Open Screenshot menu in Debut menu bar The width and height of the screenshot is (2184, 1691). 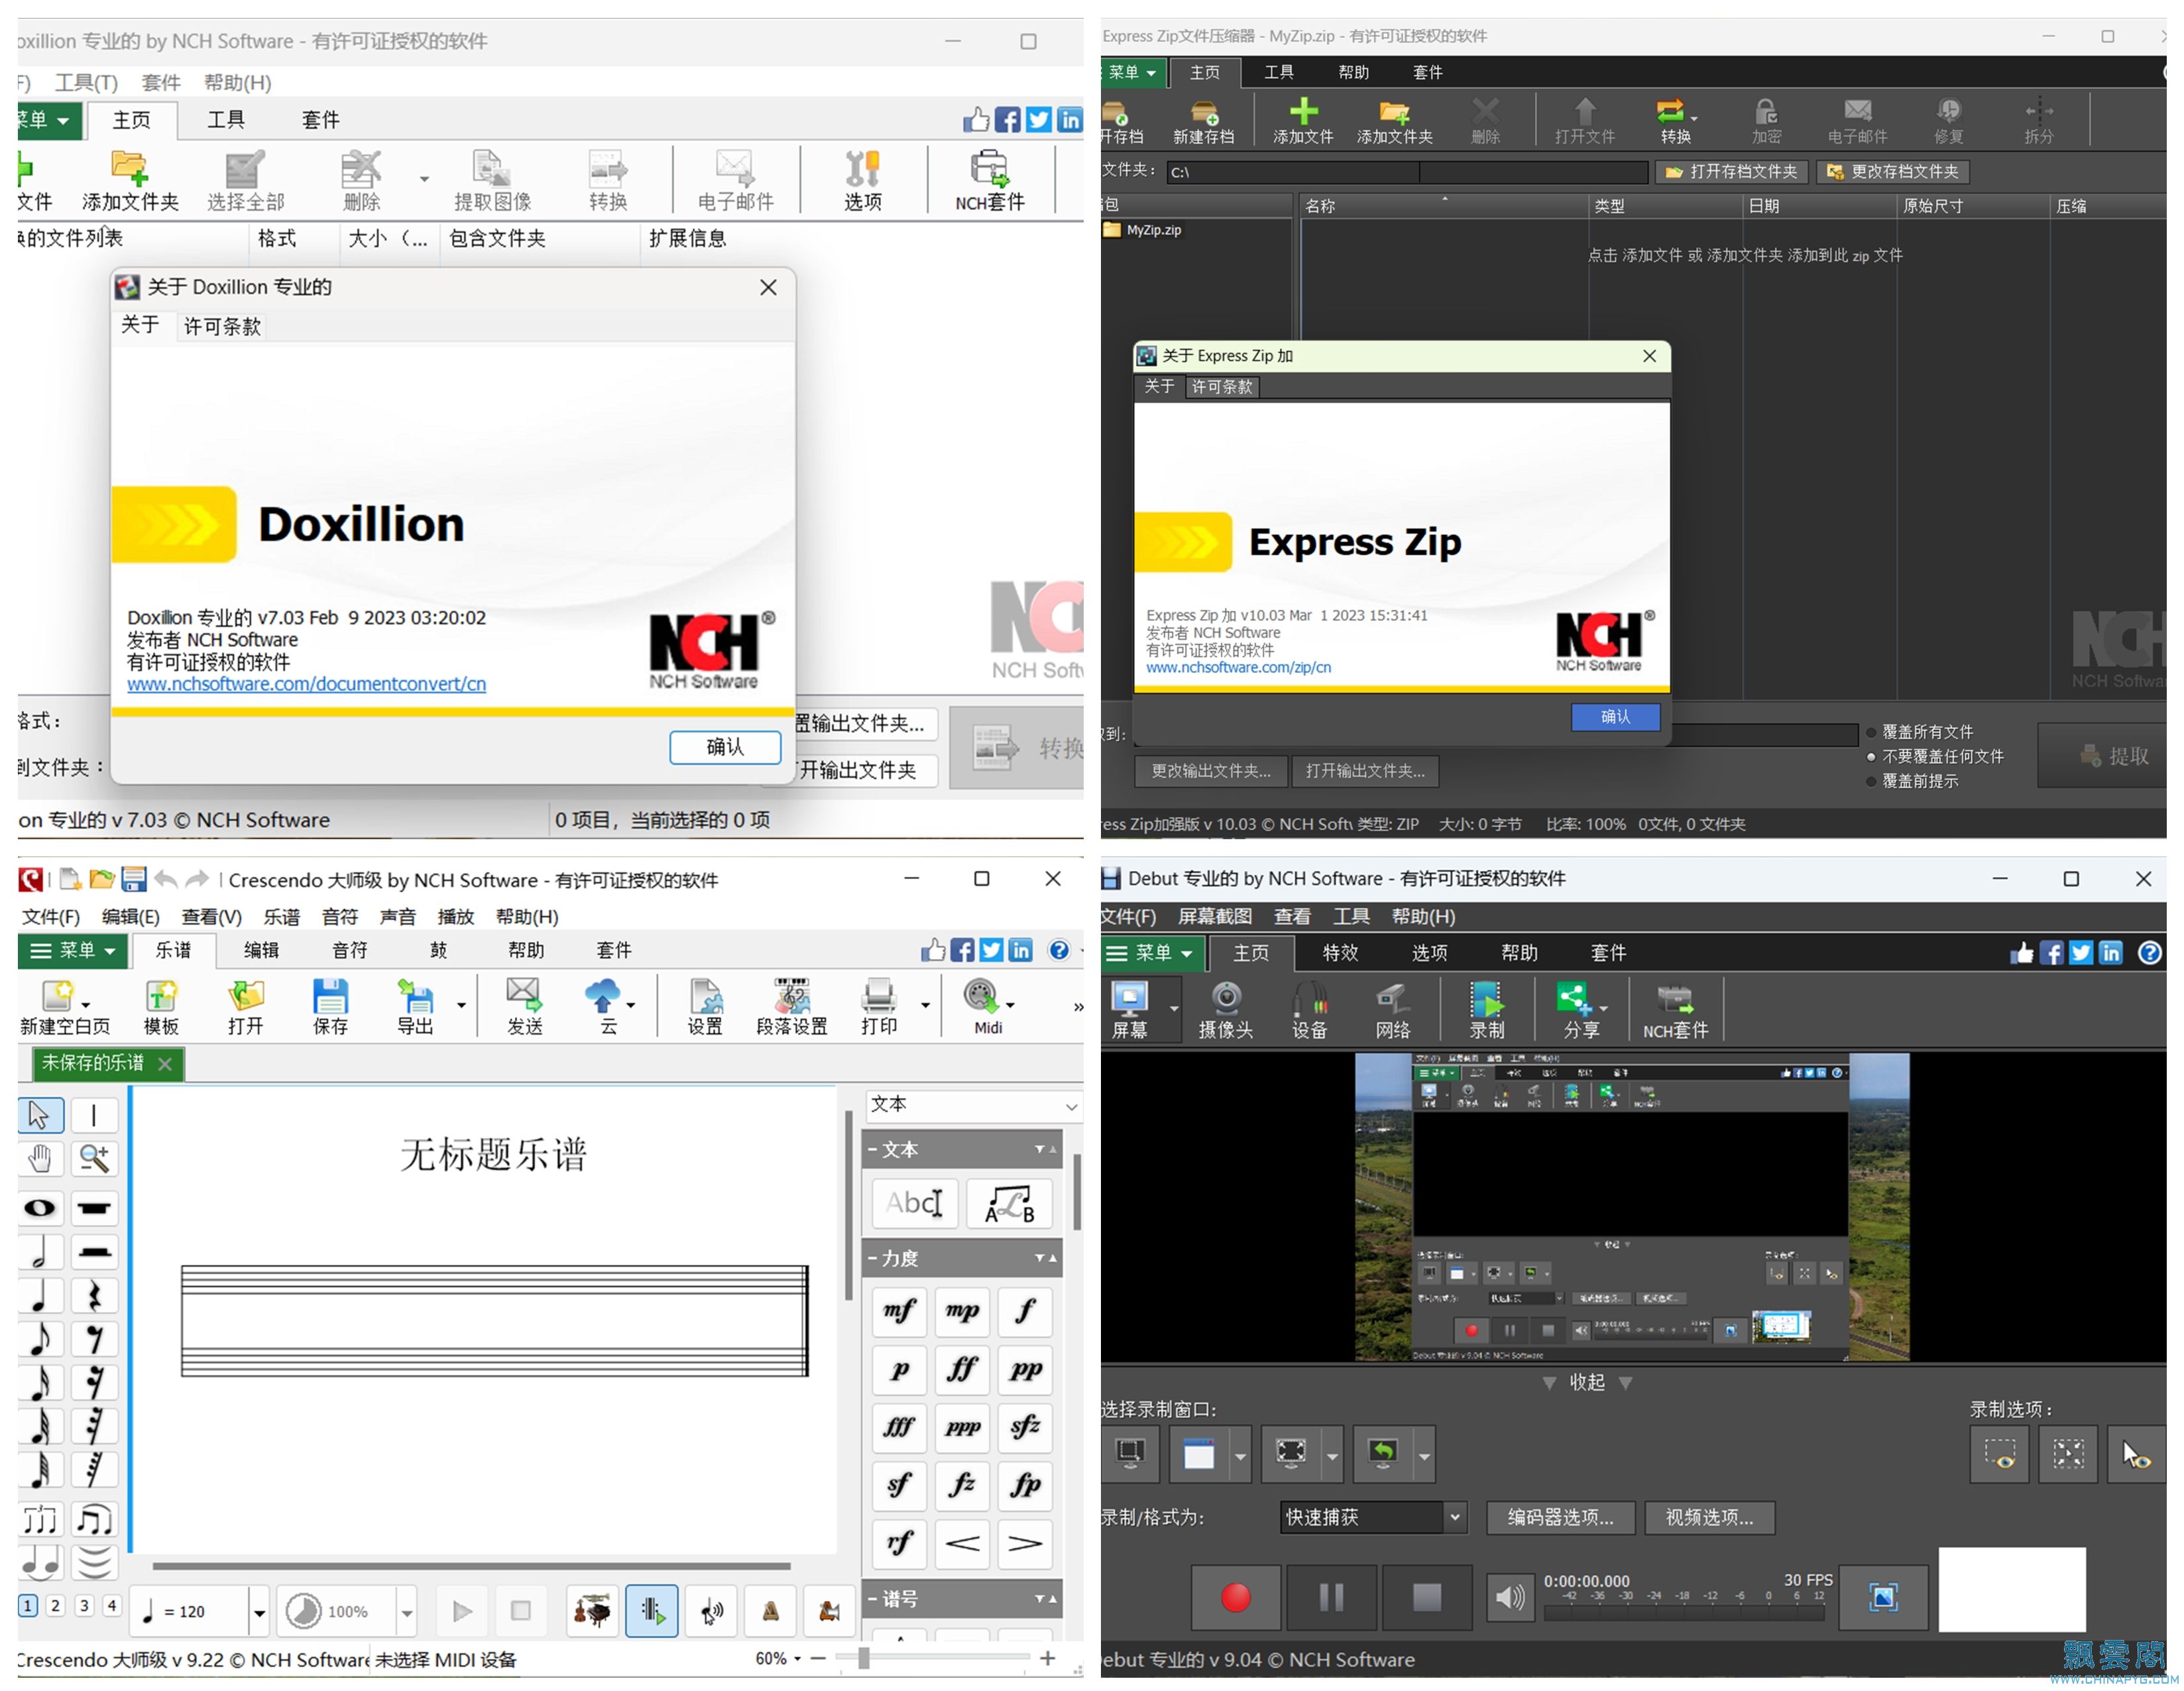[1214, 916]
